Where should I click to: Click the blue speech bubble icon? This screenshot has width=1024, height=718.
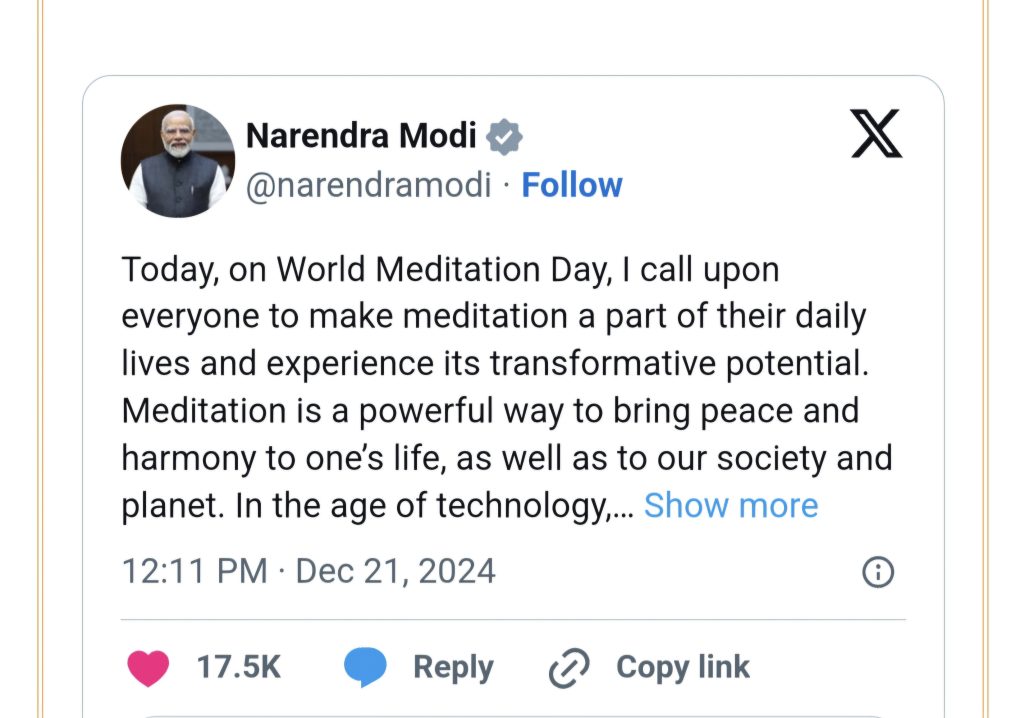click(x=366, y=667)
